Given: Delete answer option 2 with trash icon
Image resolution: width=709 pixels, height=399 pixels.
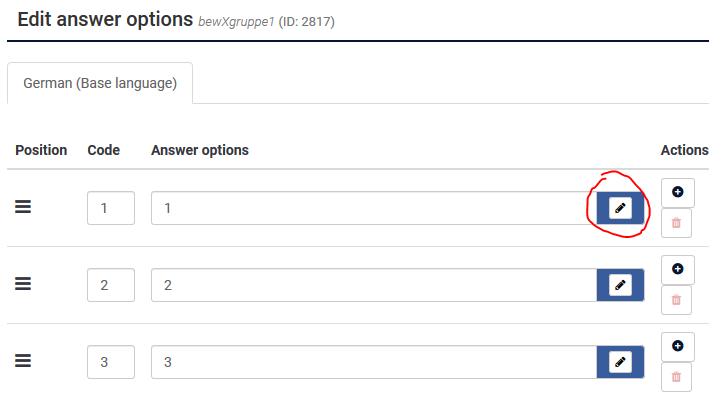Looking at the screenshot, I should pos(676,300).
